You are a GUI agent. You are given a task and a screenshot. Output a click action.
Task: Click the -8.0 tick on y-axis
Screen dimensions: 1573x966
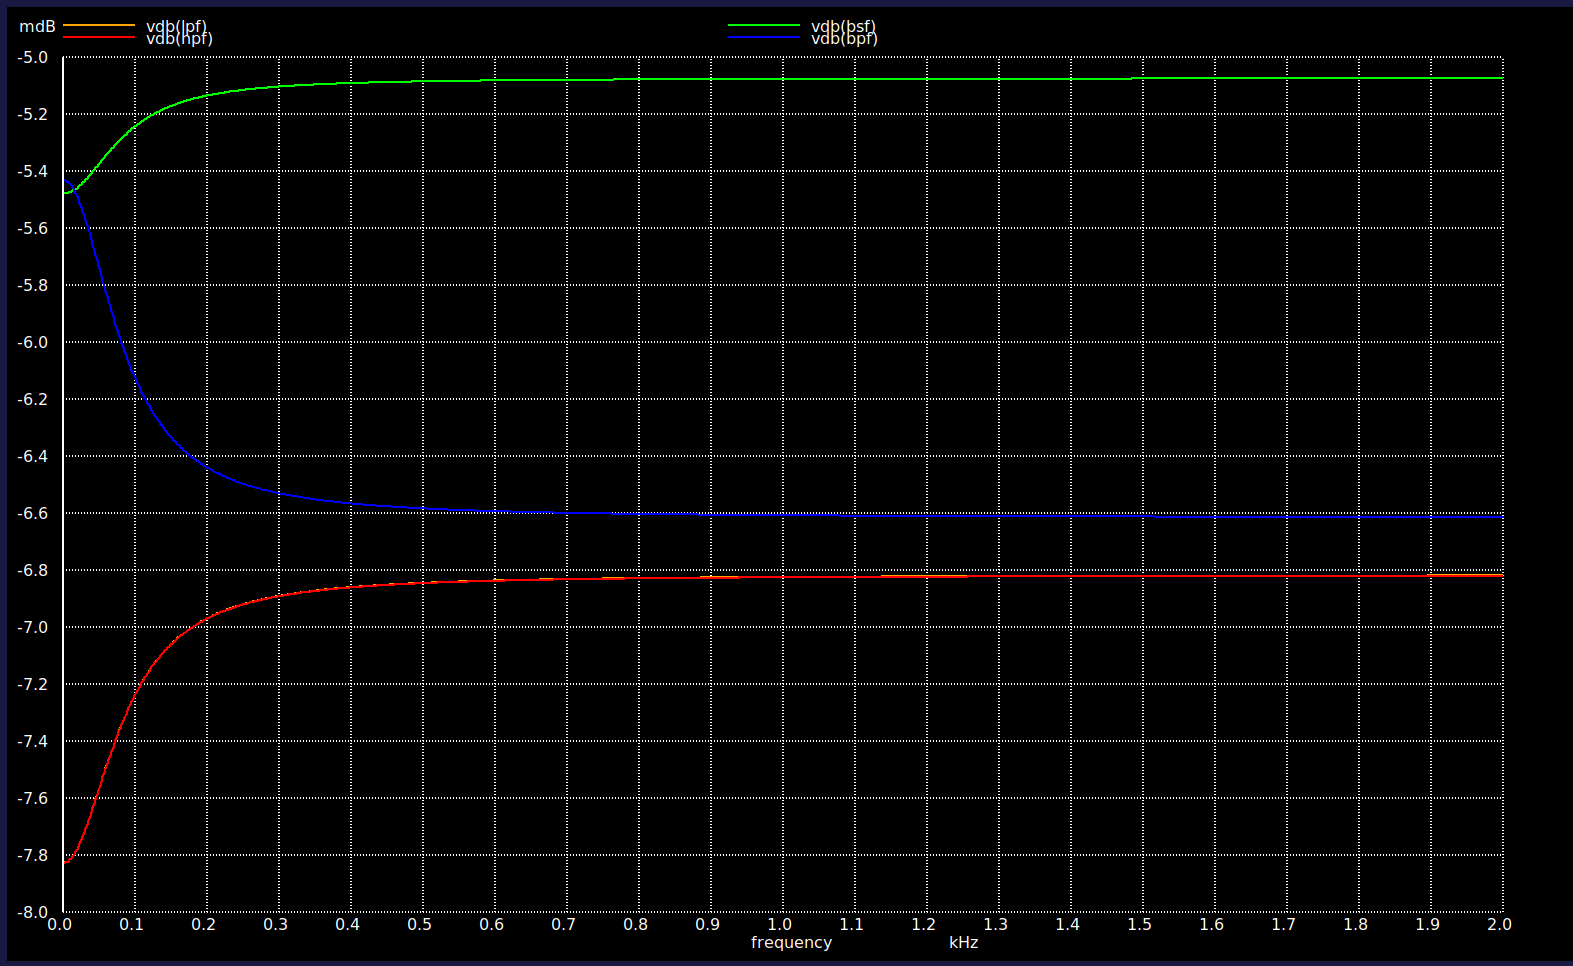[33, 912]
